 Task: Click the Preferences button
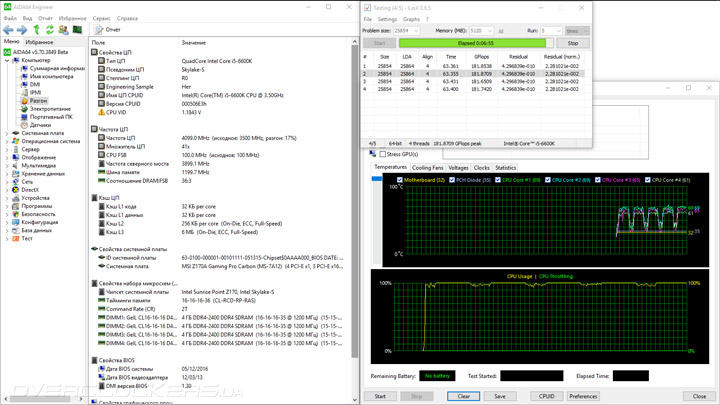point(583,396)
